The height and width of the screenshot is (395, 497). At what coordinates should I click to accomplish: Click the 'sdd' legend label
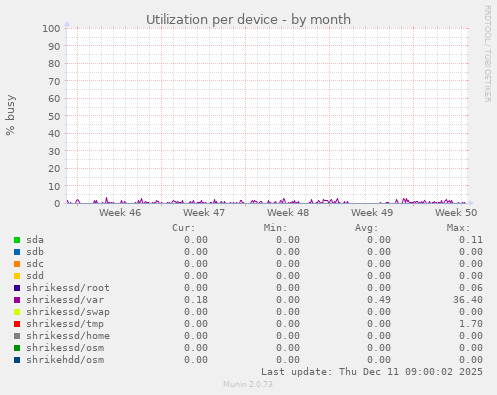coord(35,276)
